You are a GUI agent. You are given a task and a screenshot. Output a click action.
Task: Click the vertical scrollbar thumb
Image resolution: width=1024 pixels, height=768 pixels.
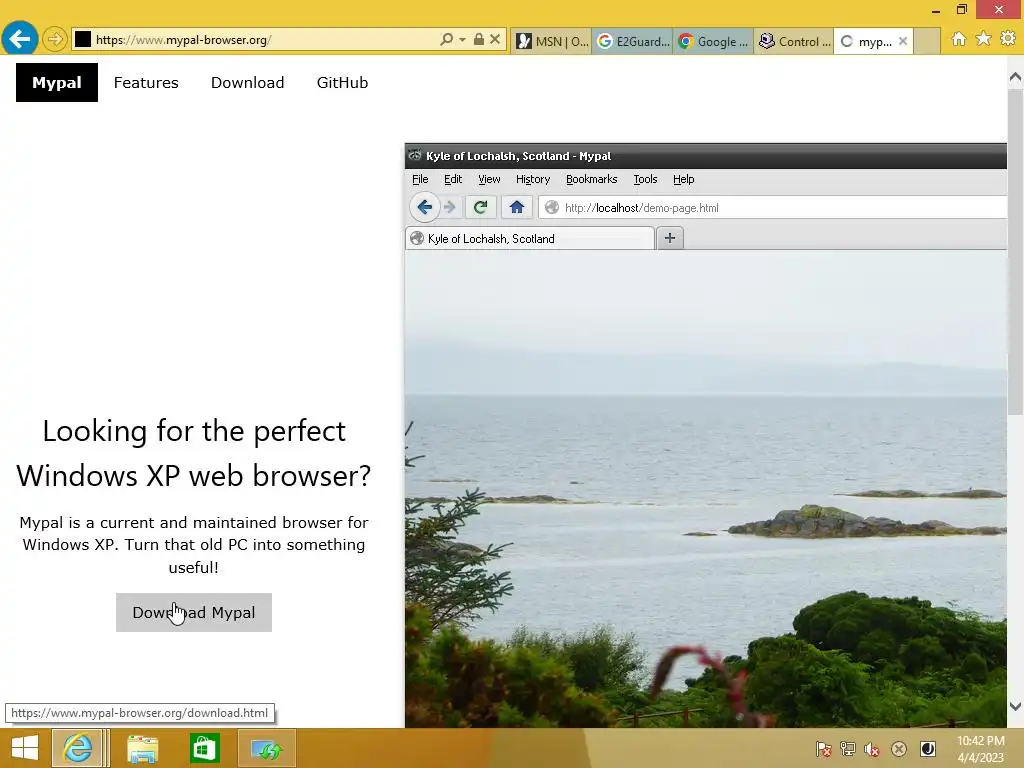(x=1015, y=251)
